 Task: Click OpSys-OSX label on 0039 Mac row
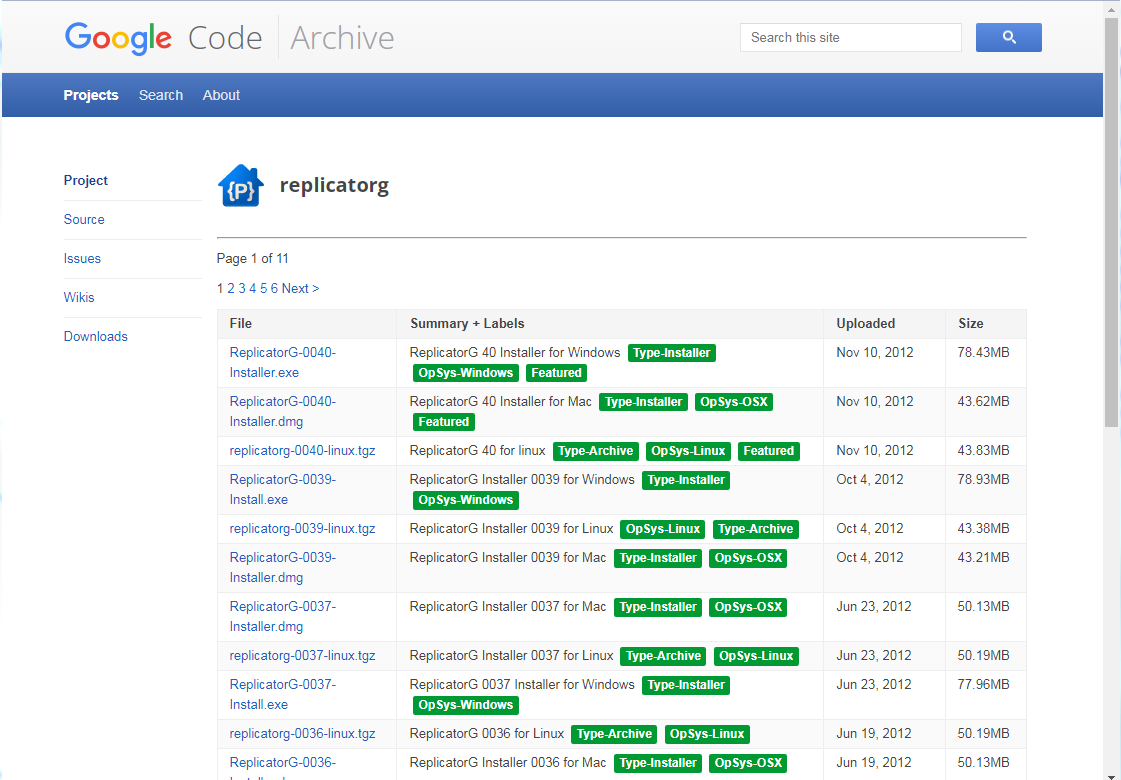pyautogui.click(x=748, y=558)
